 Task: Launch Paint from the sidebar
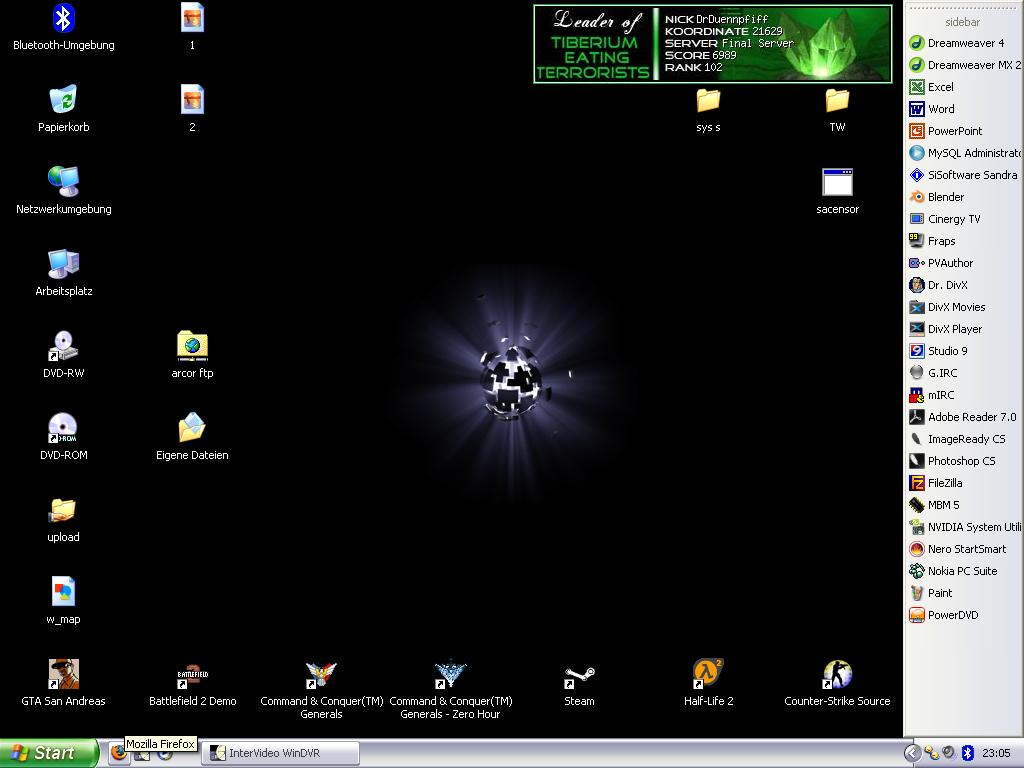[x=931, y=593]
